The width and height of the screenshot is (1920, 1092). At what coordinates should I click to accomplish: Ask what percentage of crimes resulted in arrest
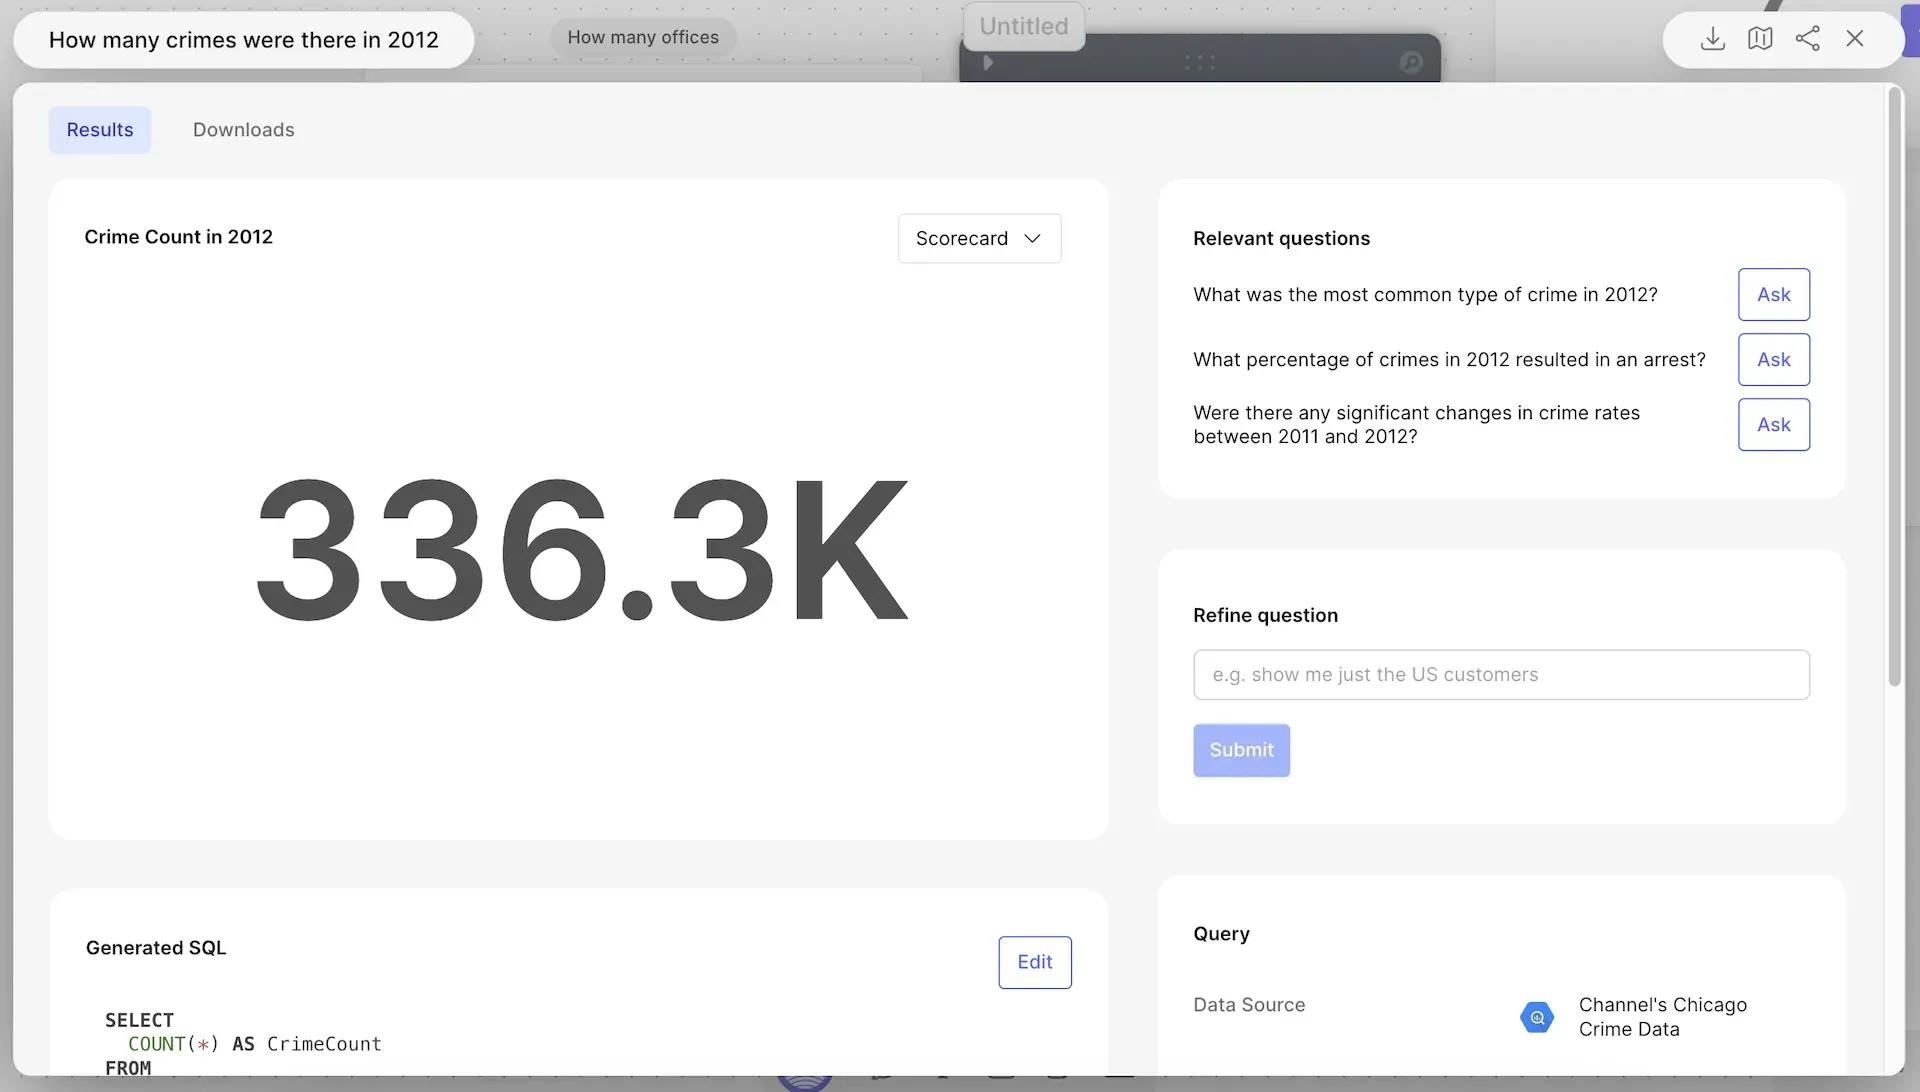(x=1773, y=360)
